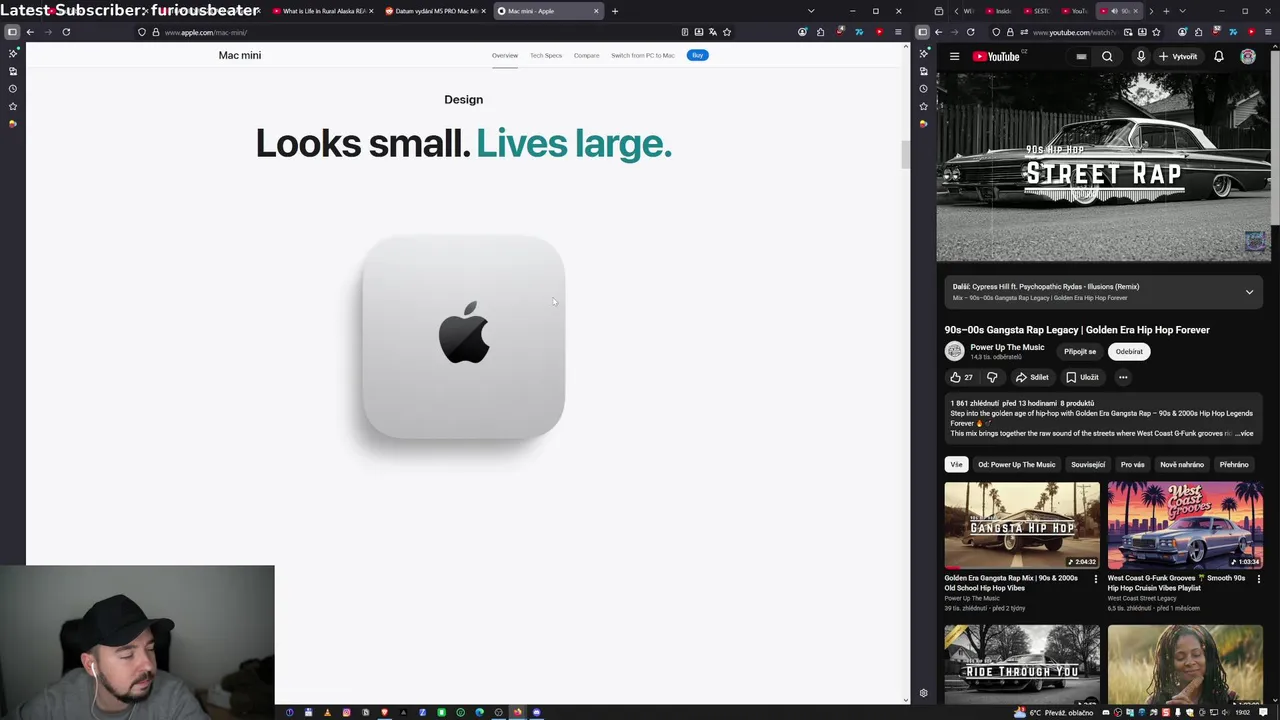Viewport: 1280px width, 720px height.
Task: Click Připojit se join button
Action: click(x=1080, y=351)
